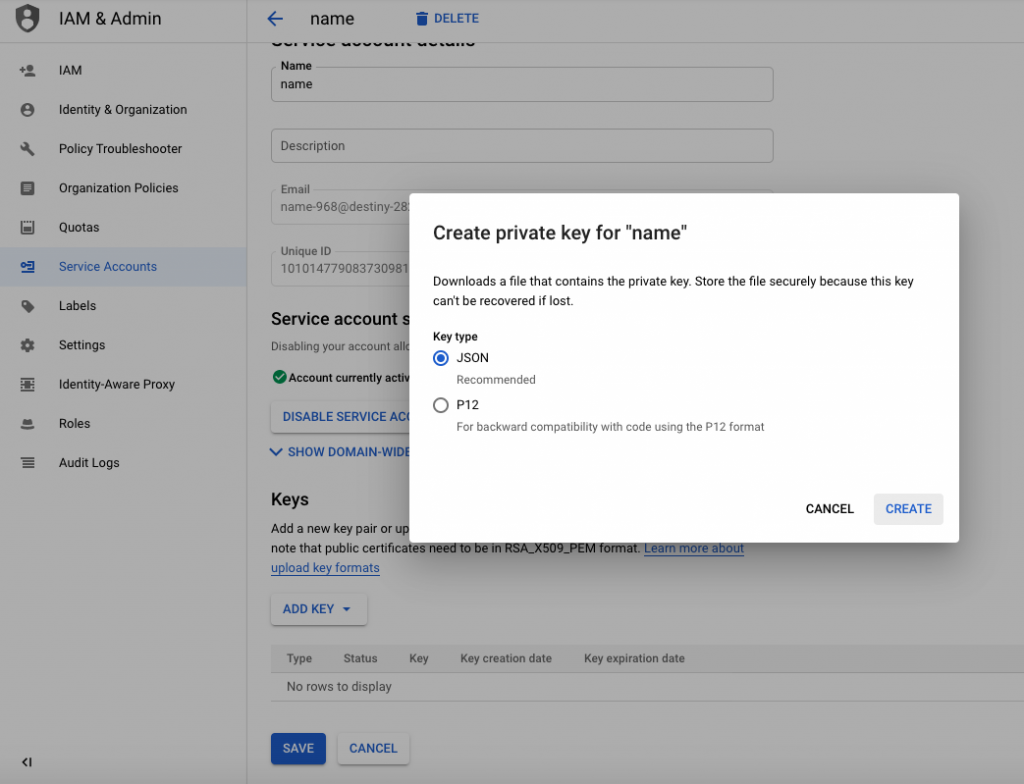1024x784 pixels.
Task: Click the Unique ID field
Action: coord(340,269)
